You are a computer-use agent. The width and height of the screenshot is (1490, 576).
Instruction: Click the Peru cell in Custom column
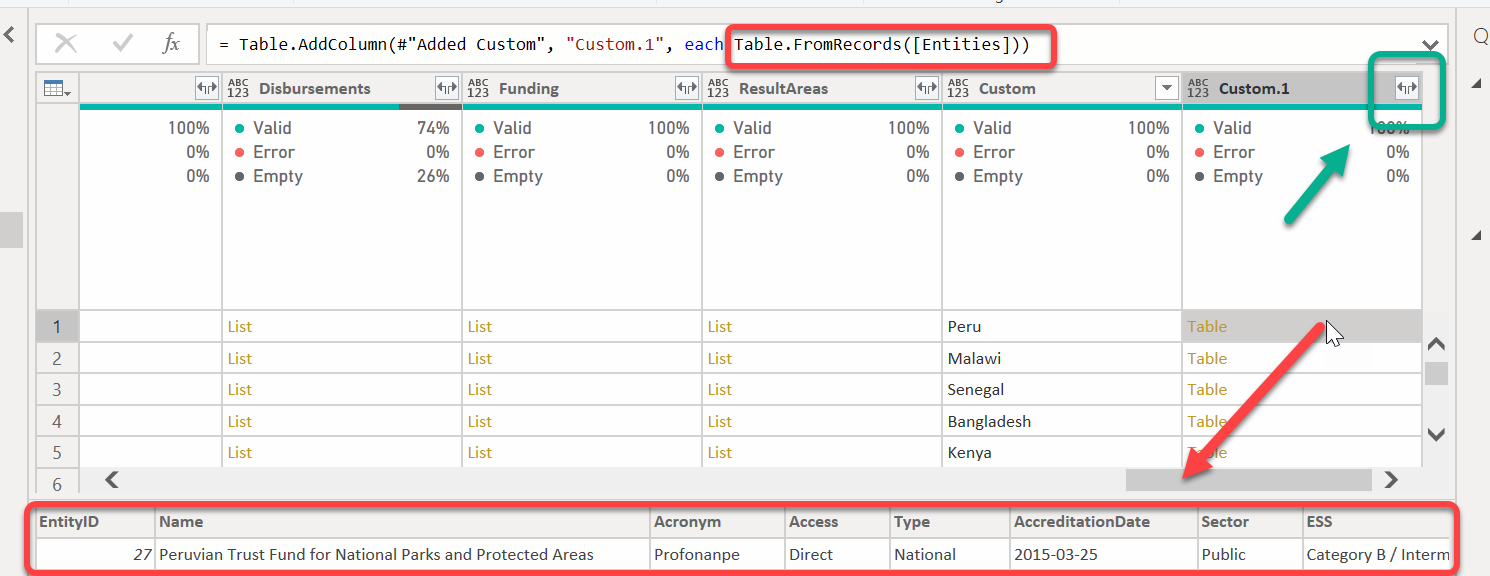point(1062,326)
